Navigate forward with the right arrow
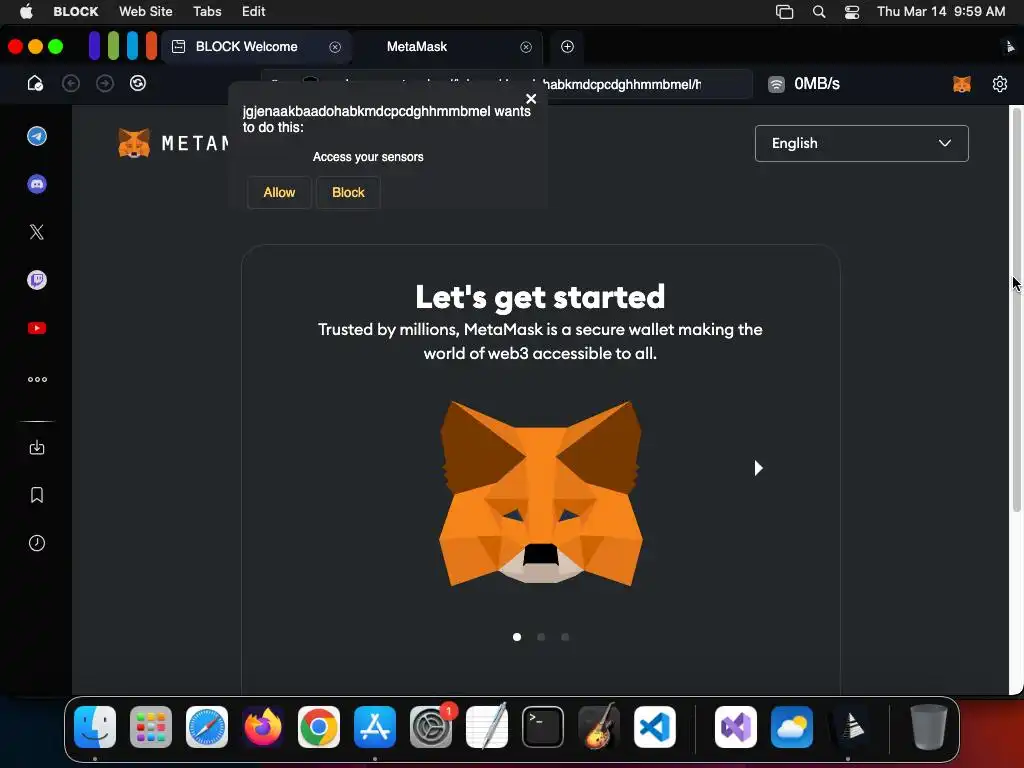This screenshot has width=1024, height=768. point(104,84)
